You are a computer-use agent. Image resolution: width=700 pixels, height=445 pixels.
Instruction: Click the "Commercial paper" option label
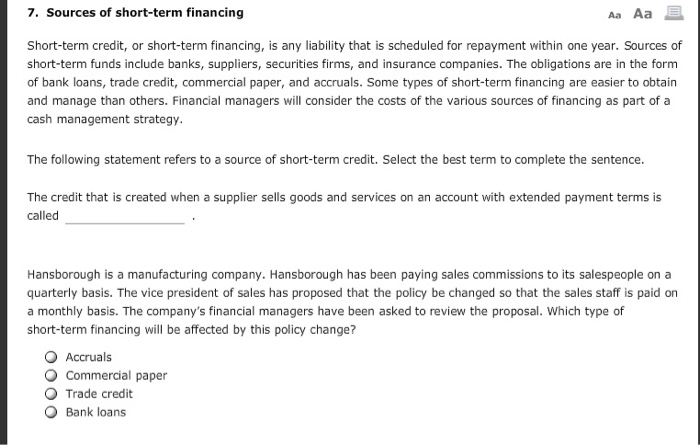[116, 376]
